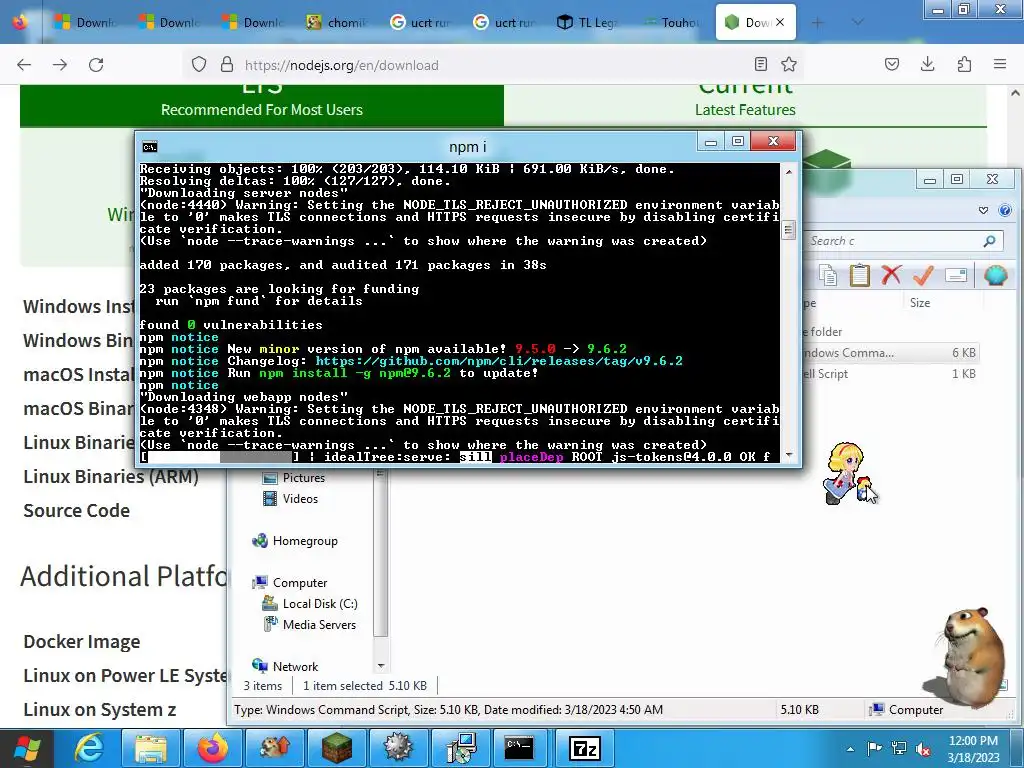Open Explorer help question mark icon
The width and height of the screenshot is (1024, 768).
(1005, 210)
